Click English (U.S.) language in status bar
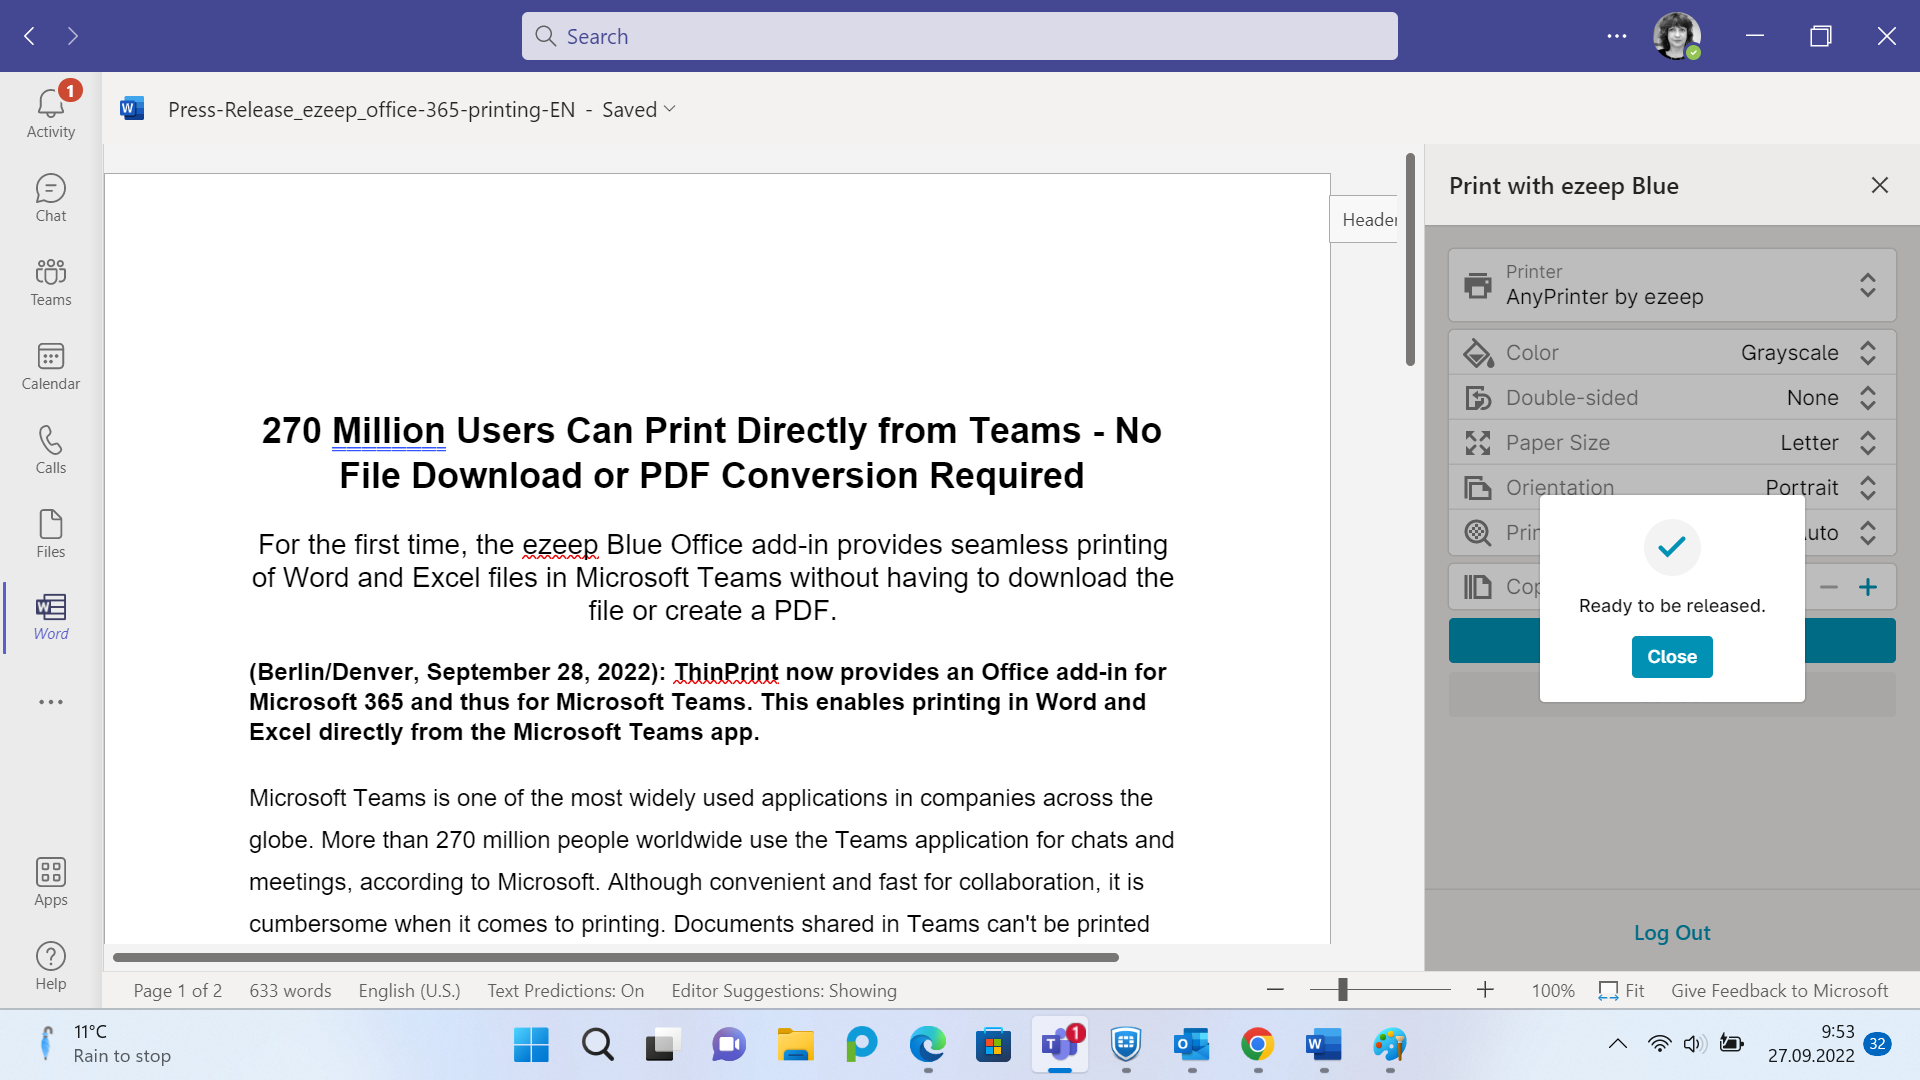 [x=409, y=990]
